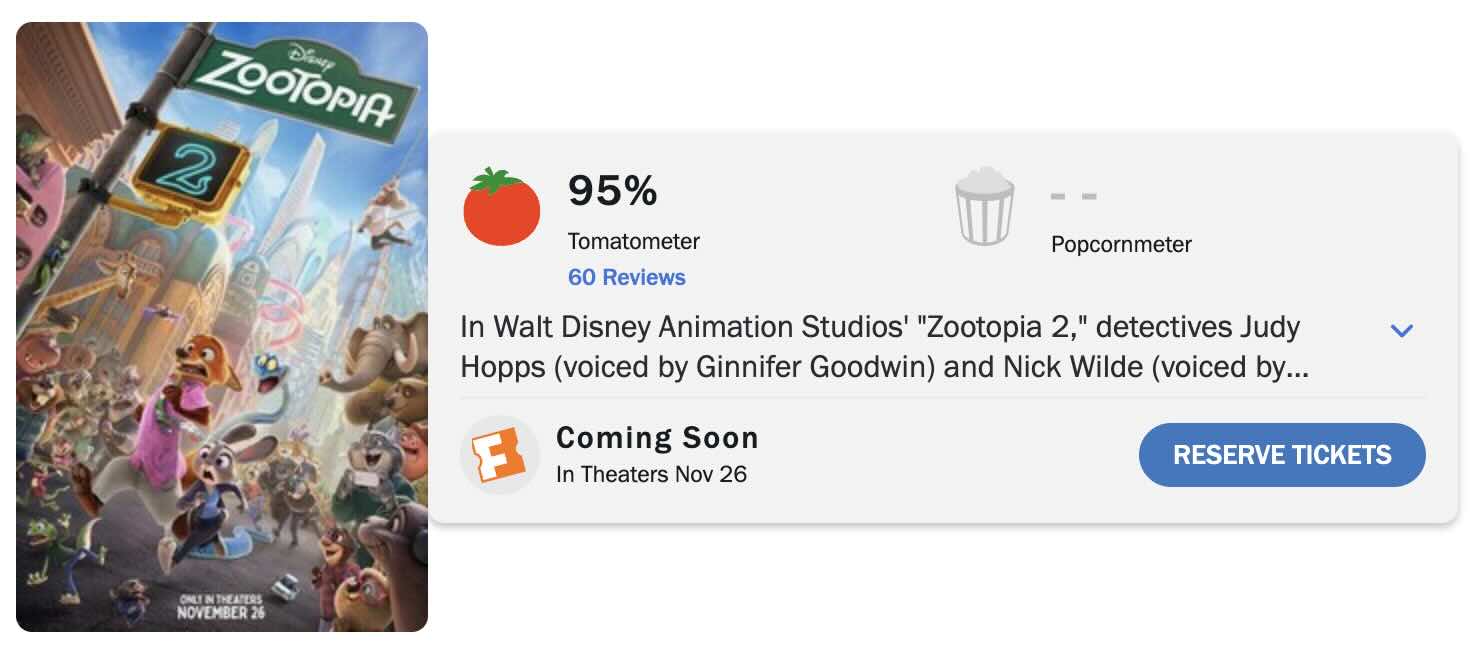Open the 60 Reviews link
The image size is (1482, 646).
click(x=627, y=277)
